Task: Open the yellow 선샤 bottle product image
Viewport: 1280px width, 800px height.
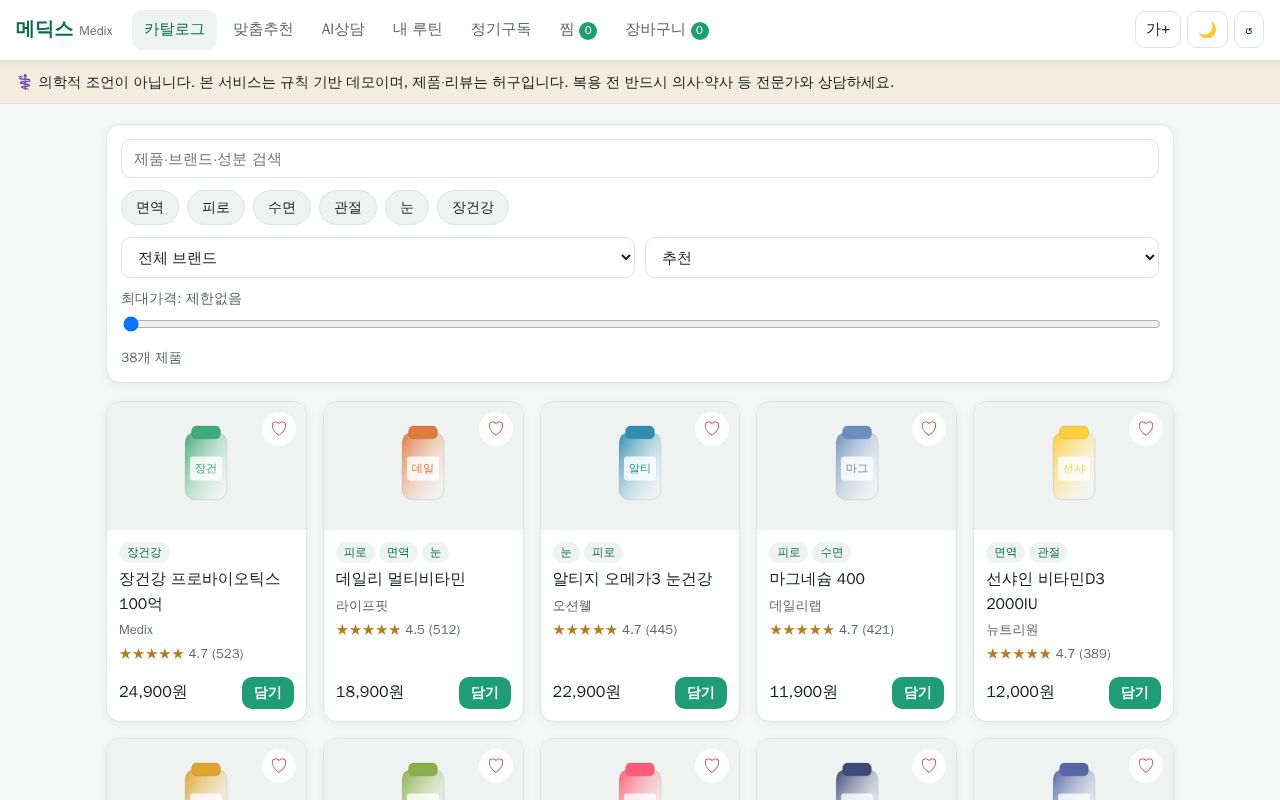Action: 1074,464
